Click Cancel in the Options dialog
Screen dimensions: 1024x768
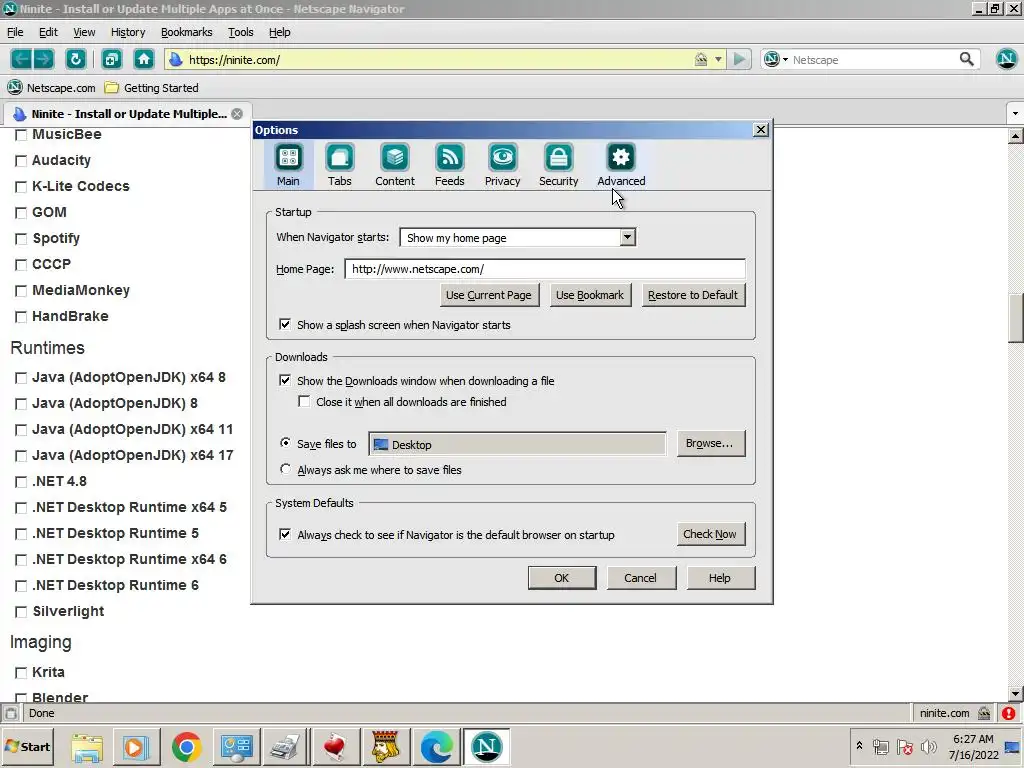[640, 578]
